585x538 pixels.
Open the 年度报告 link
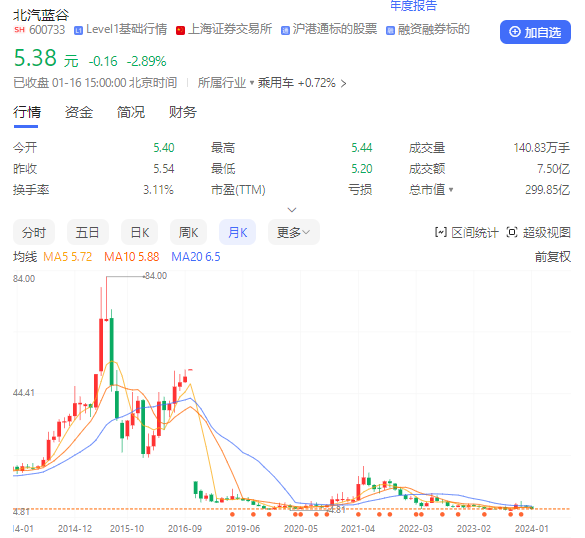(413, 5)
